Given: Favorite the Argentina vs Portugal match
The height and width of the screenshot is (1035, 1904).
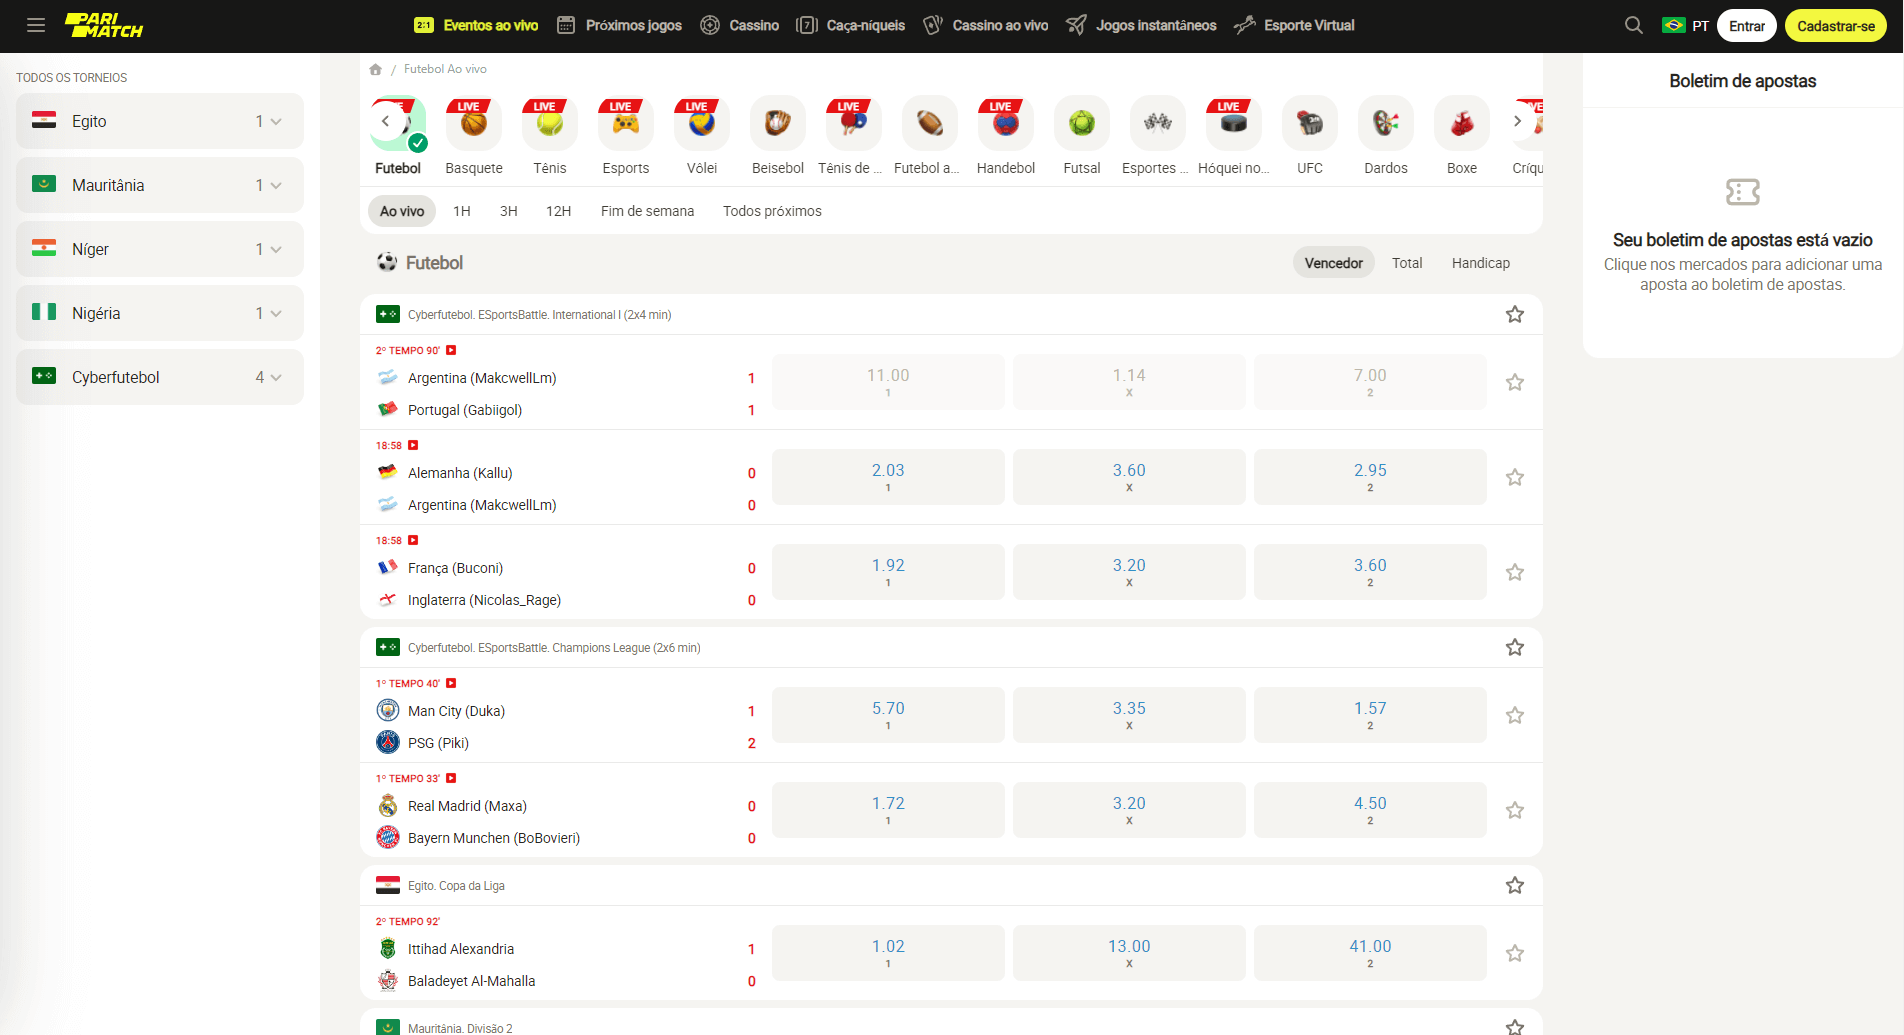Looking at the screenshot, I should point(1515,382).
